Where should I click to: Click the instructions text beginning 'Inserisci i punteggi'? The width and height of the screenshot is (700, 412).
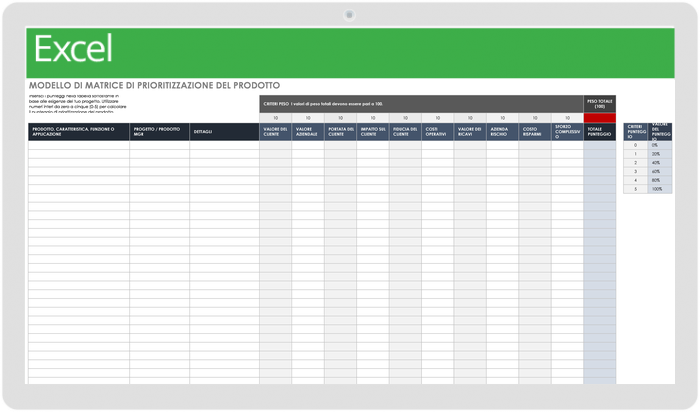[x=78, y=104]
